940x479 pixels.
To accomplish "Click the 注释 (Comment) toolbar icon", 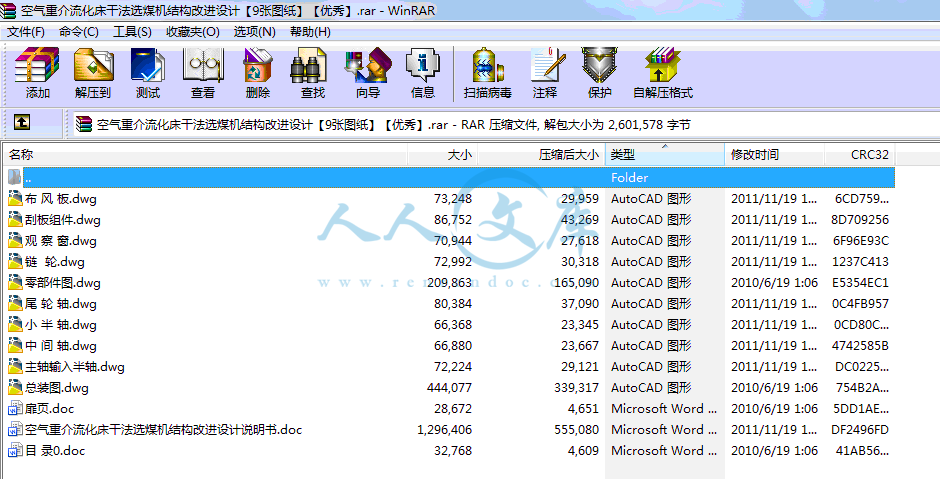I will pos(547,65).
